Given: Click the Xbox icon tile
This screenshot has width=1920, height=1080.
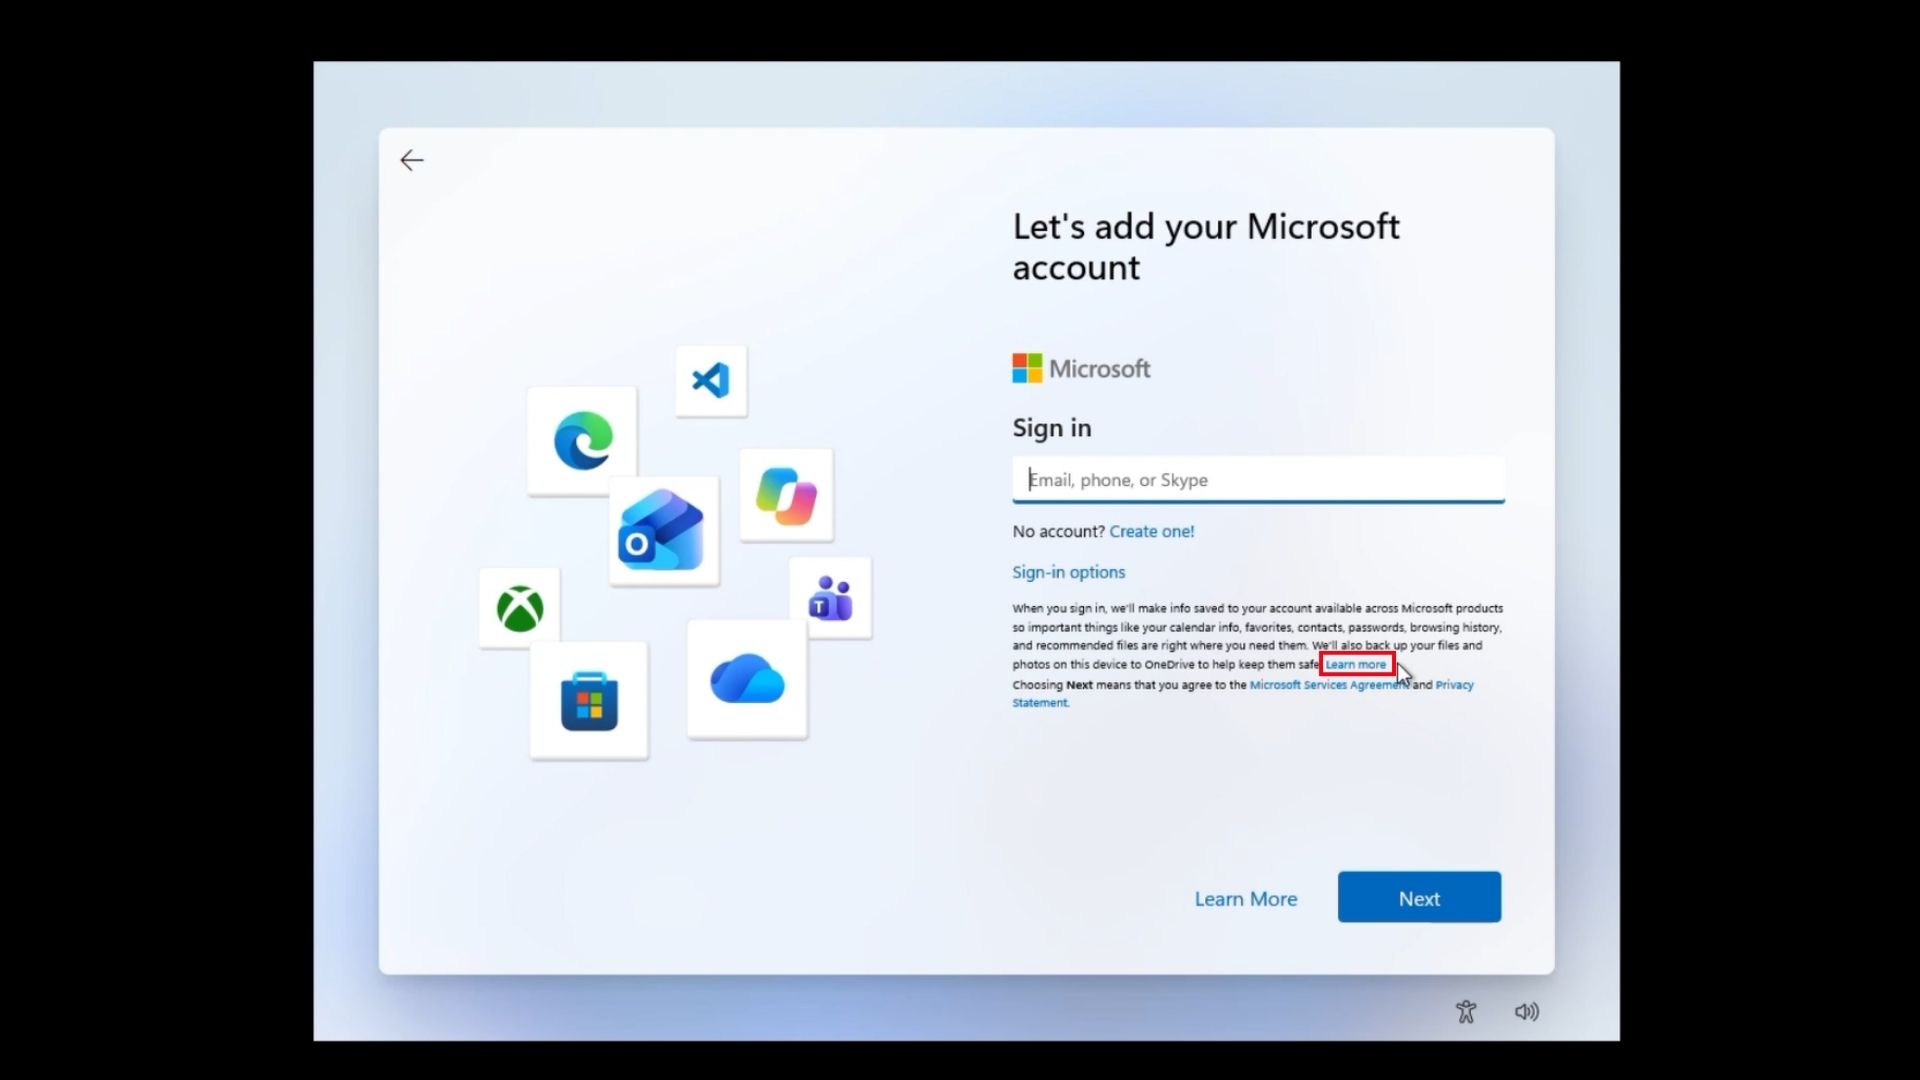Looking at the screenshot, I should tap(520, 608).
